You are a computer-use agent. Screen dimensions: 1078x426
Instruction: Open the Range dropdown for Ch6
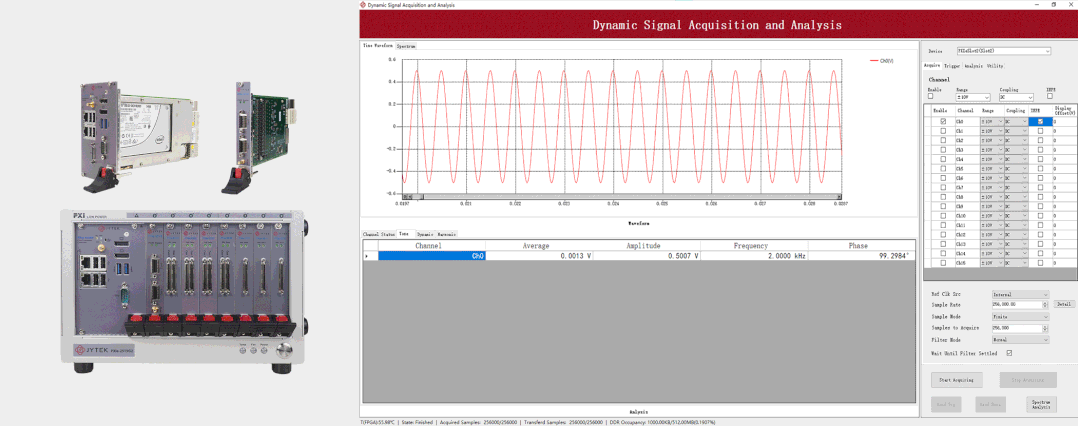tap(991, 178)
